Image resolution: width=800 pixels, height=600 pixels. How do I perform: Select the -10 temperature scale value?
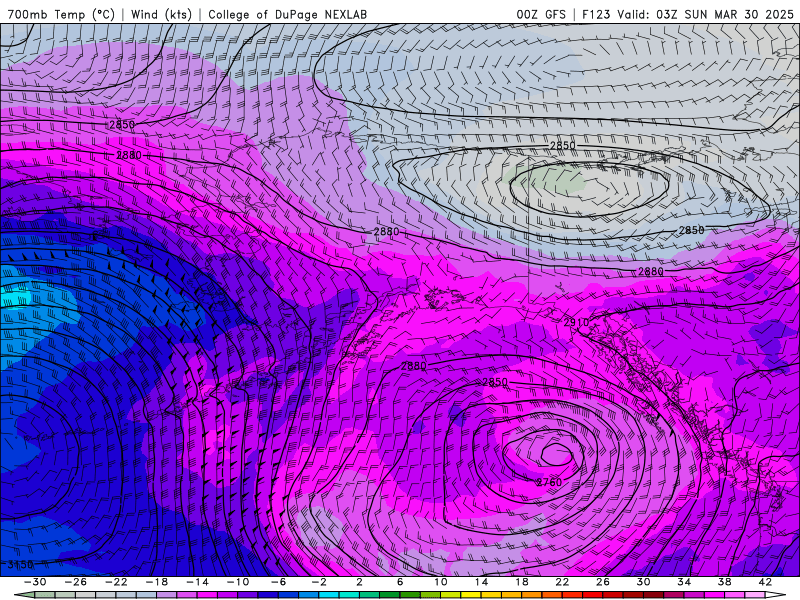tap(238, 582)
